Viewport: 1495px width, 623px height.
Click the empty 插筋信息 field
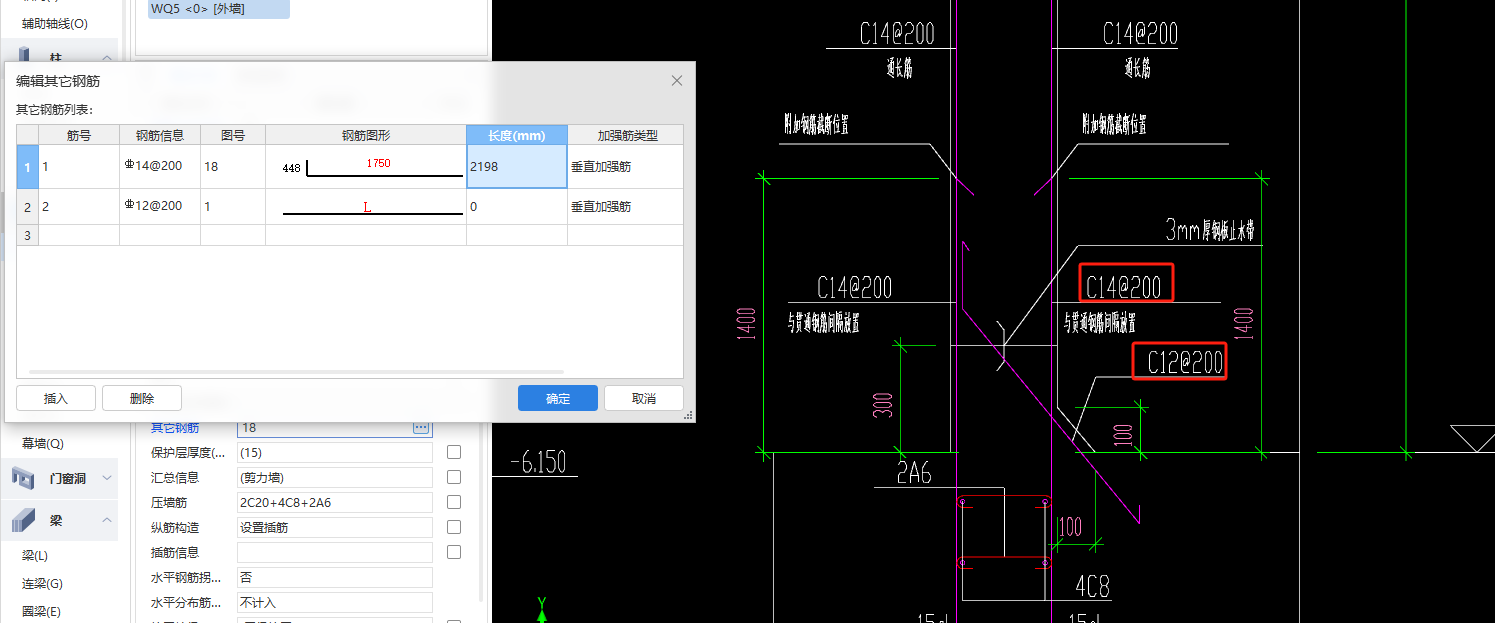point(335,552)
